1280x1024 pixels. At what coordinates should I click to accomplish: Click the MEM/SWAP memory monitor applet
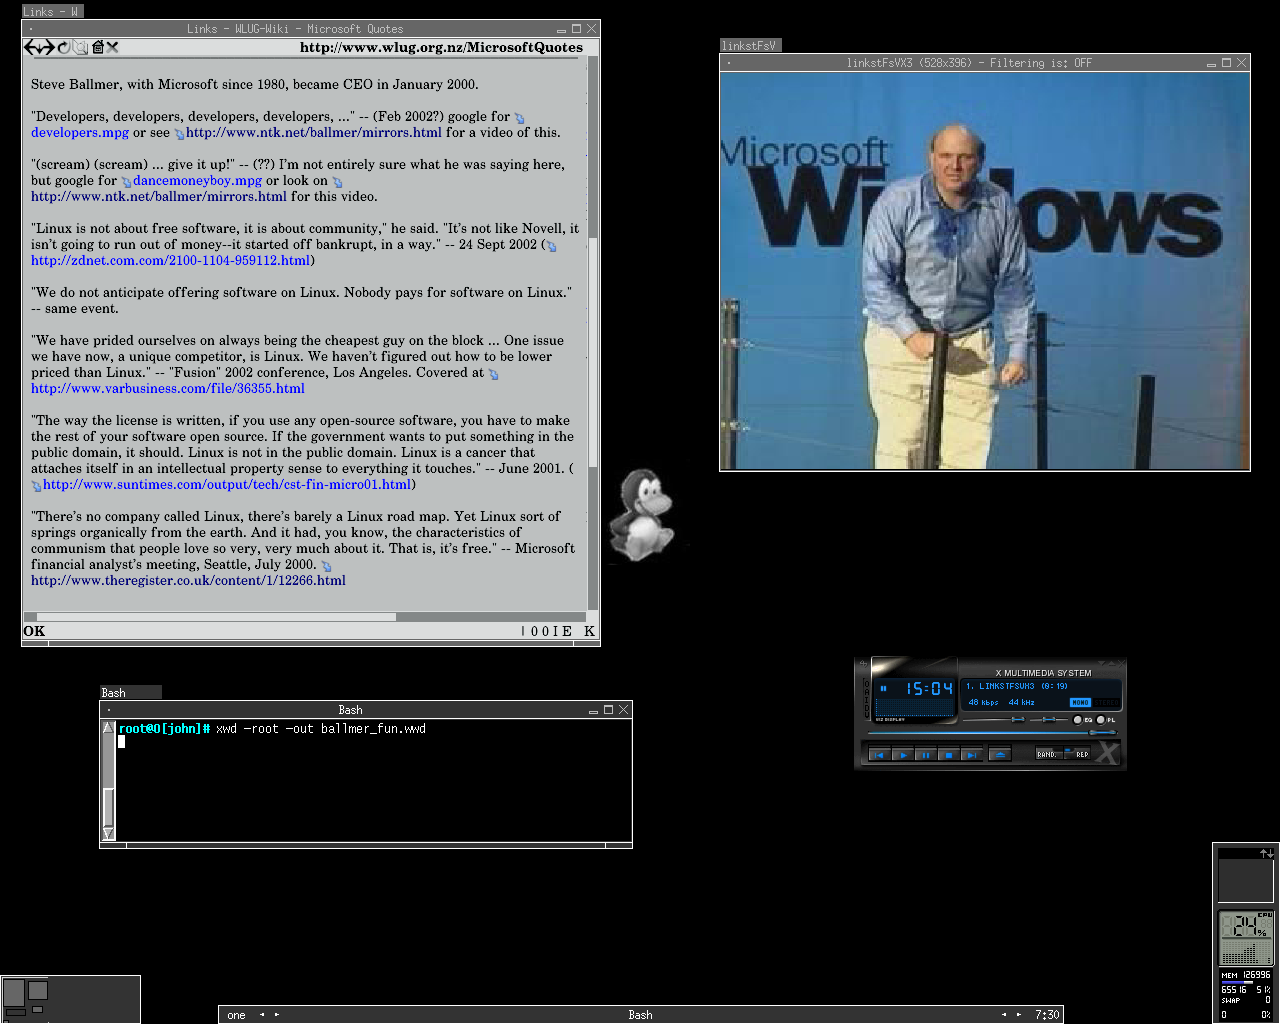coord(1246,994)
